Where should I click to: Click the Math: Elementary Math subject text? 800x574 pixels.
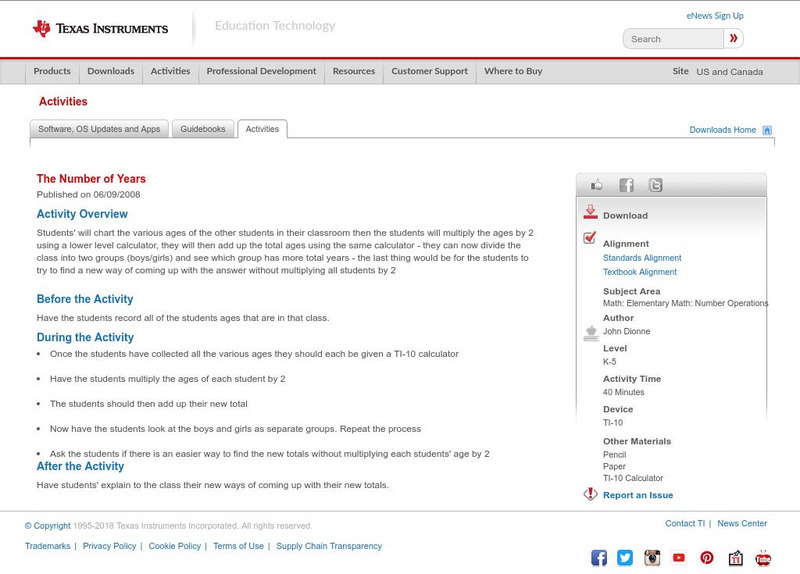(x=685, y=303)
